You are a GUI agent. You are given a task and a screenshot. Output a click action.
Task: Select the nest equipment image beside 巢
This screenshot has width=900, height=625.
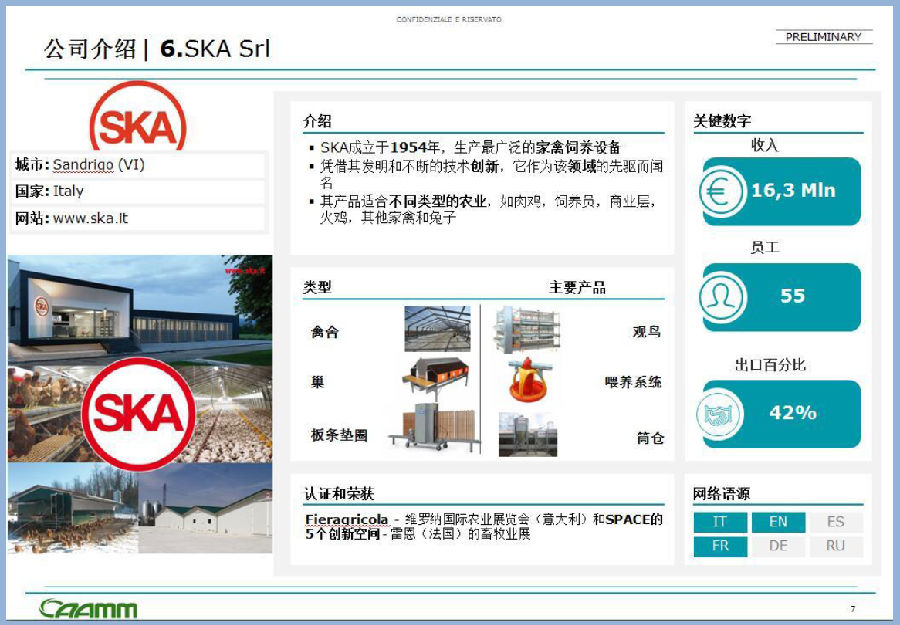[436, 378]
